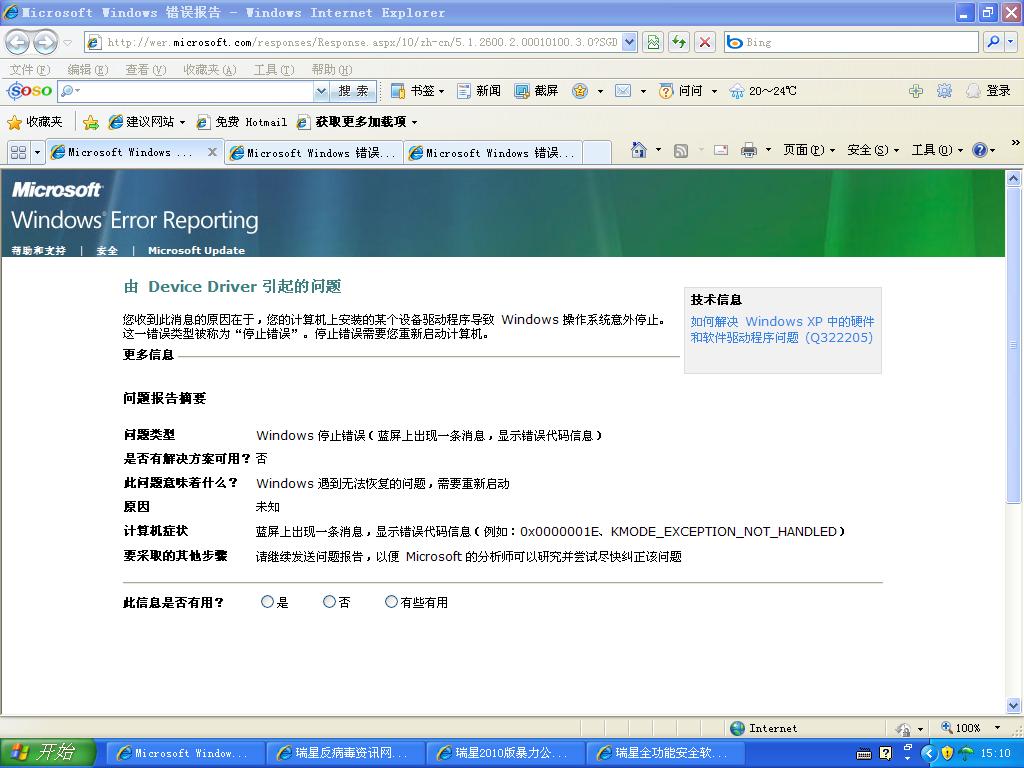Click the 登录 login icon

point(973,91)
